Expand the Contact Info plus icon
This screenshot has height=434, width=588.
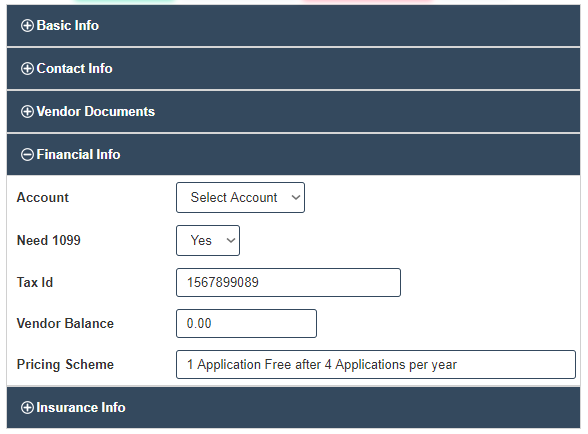27,69
